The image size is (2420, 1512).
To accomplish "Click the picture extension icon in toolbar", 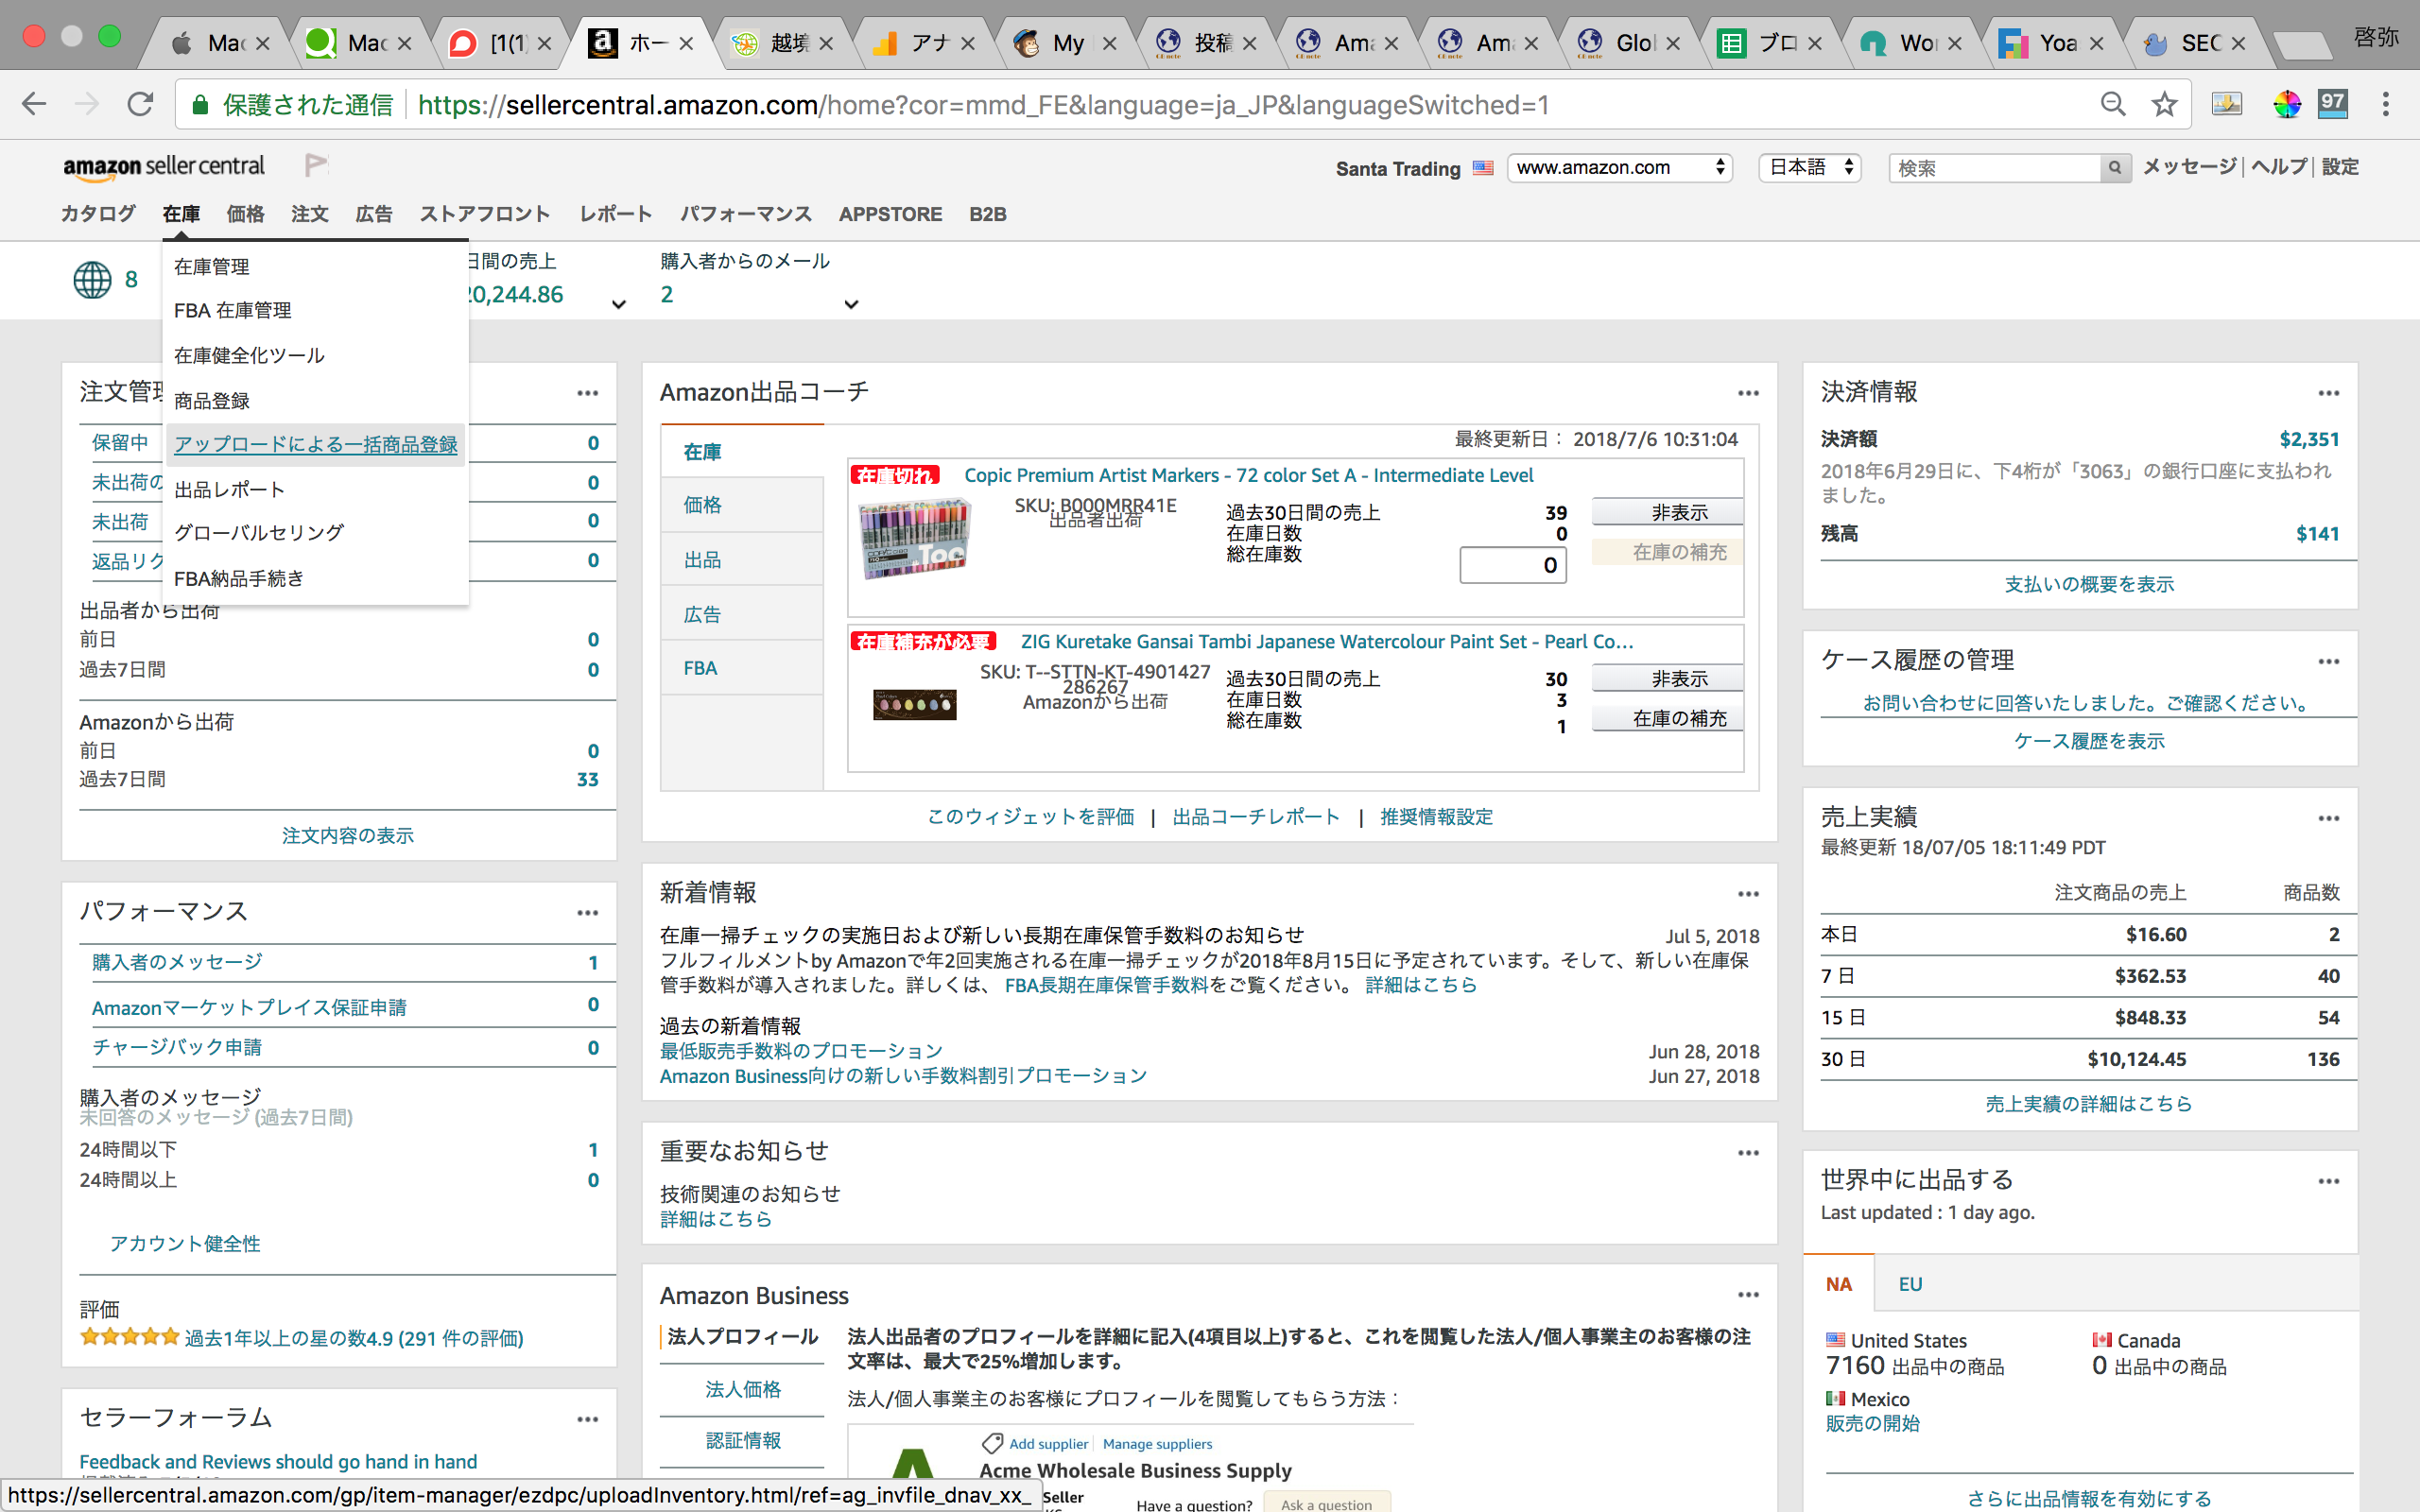I will click(2226, 104).
